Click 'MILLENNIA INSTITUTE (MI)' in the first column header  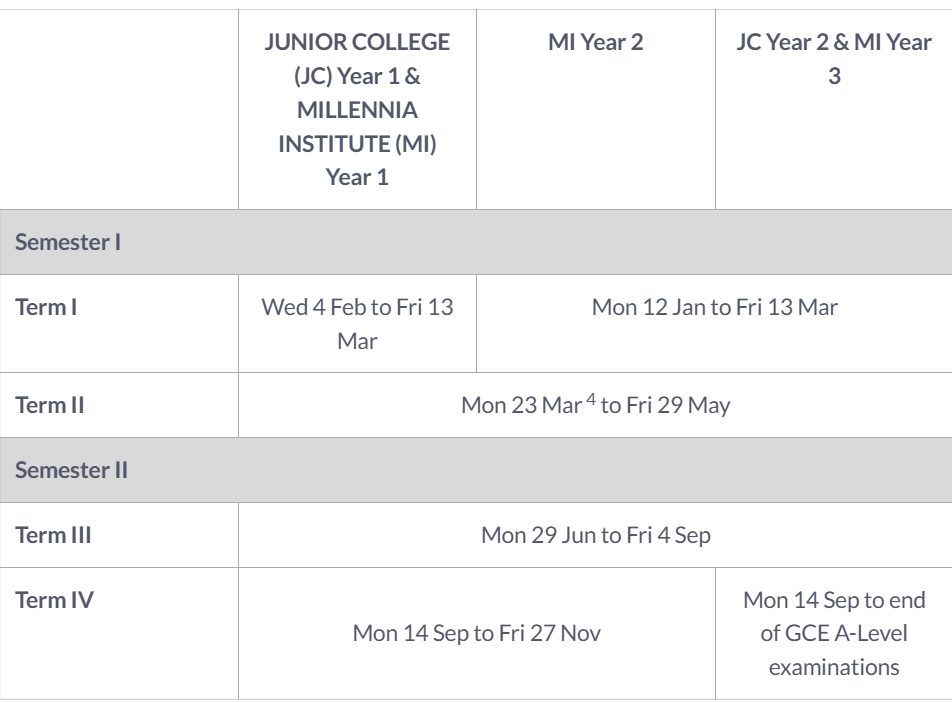(x=357, y=125)
